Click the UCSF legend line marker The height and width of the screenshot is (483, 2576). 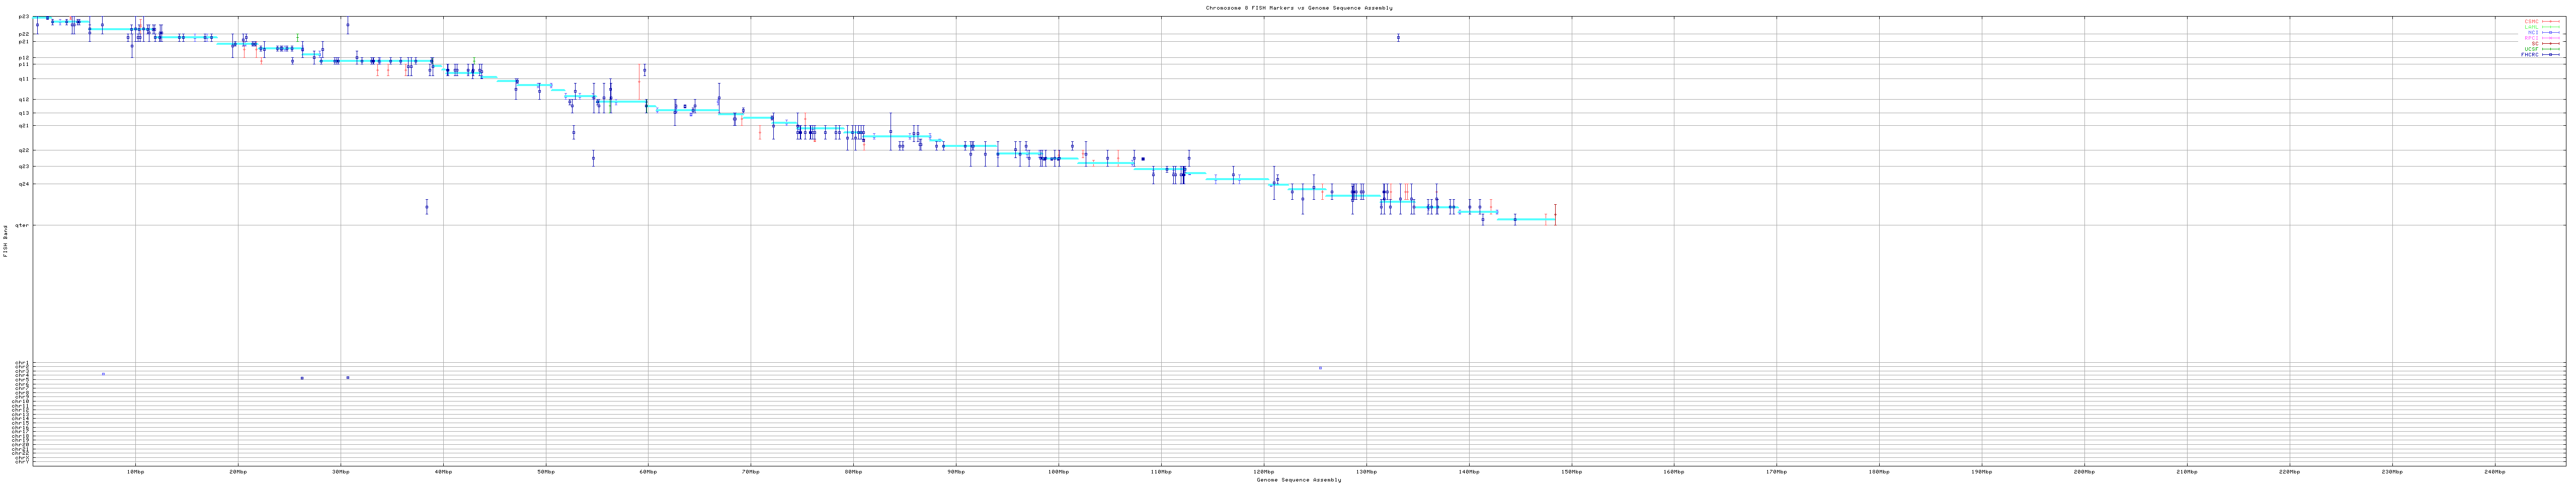tap(2550, 49)
